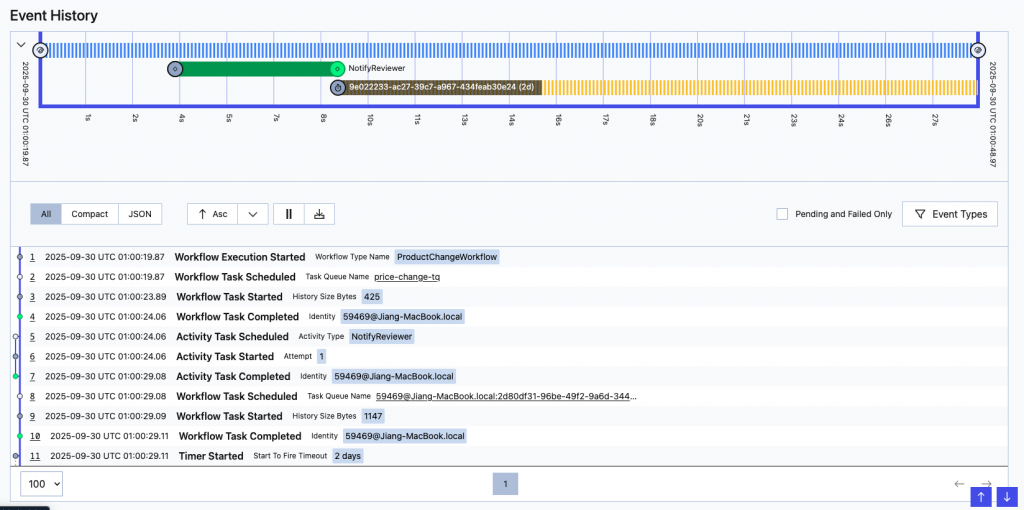Click event 1 gray status dot
This screenshot has height=510, width=1024.
coord(20,257)
